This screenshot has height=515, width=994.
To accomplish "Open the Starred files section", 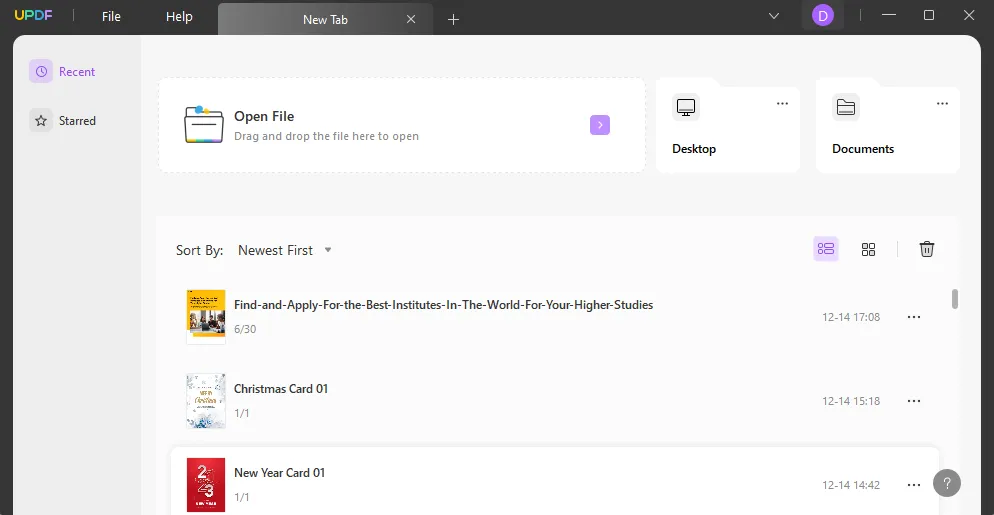I will click(x=64, y=121).
